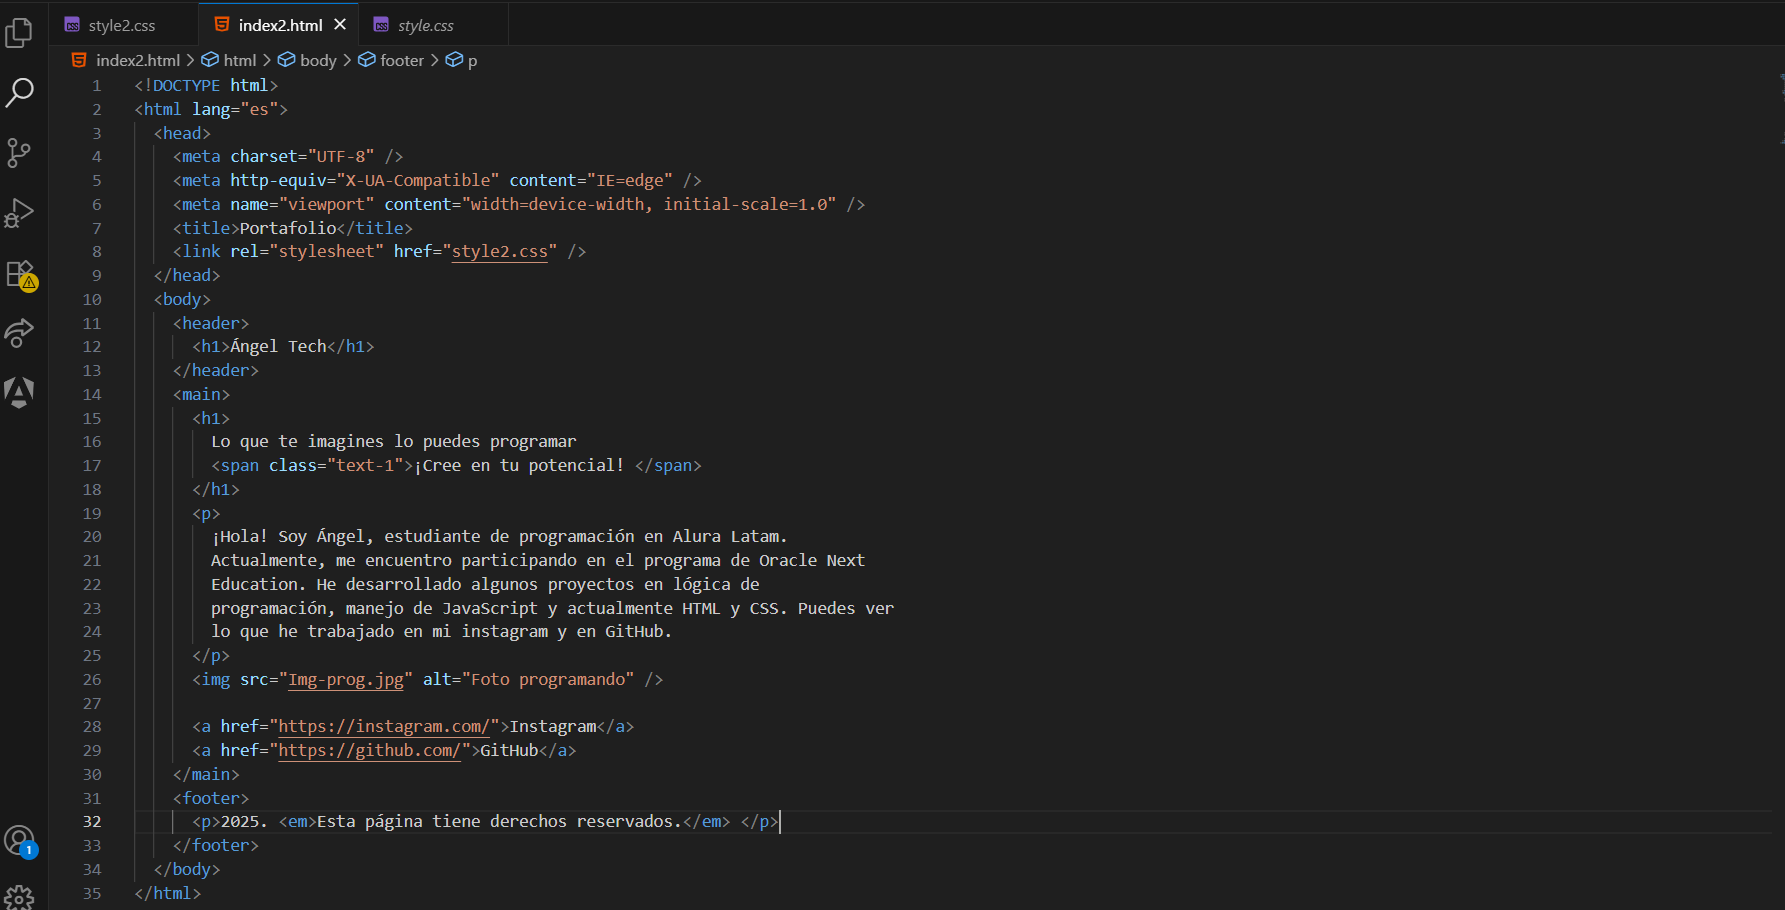Open the html breadcrumb segment
The height and width of the screenshot is (910, 1785).
tap(240, 60)
